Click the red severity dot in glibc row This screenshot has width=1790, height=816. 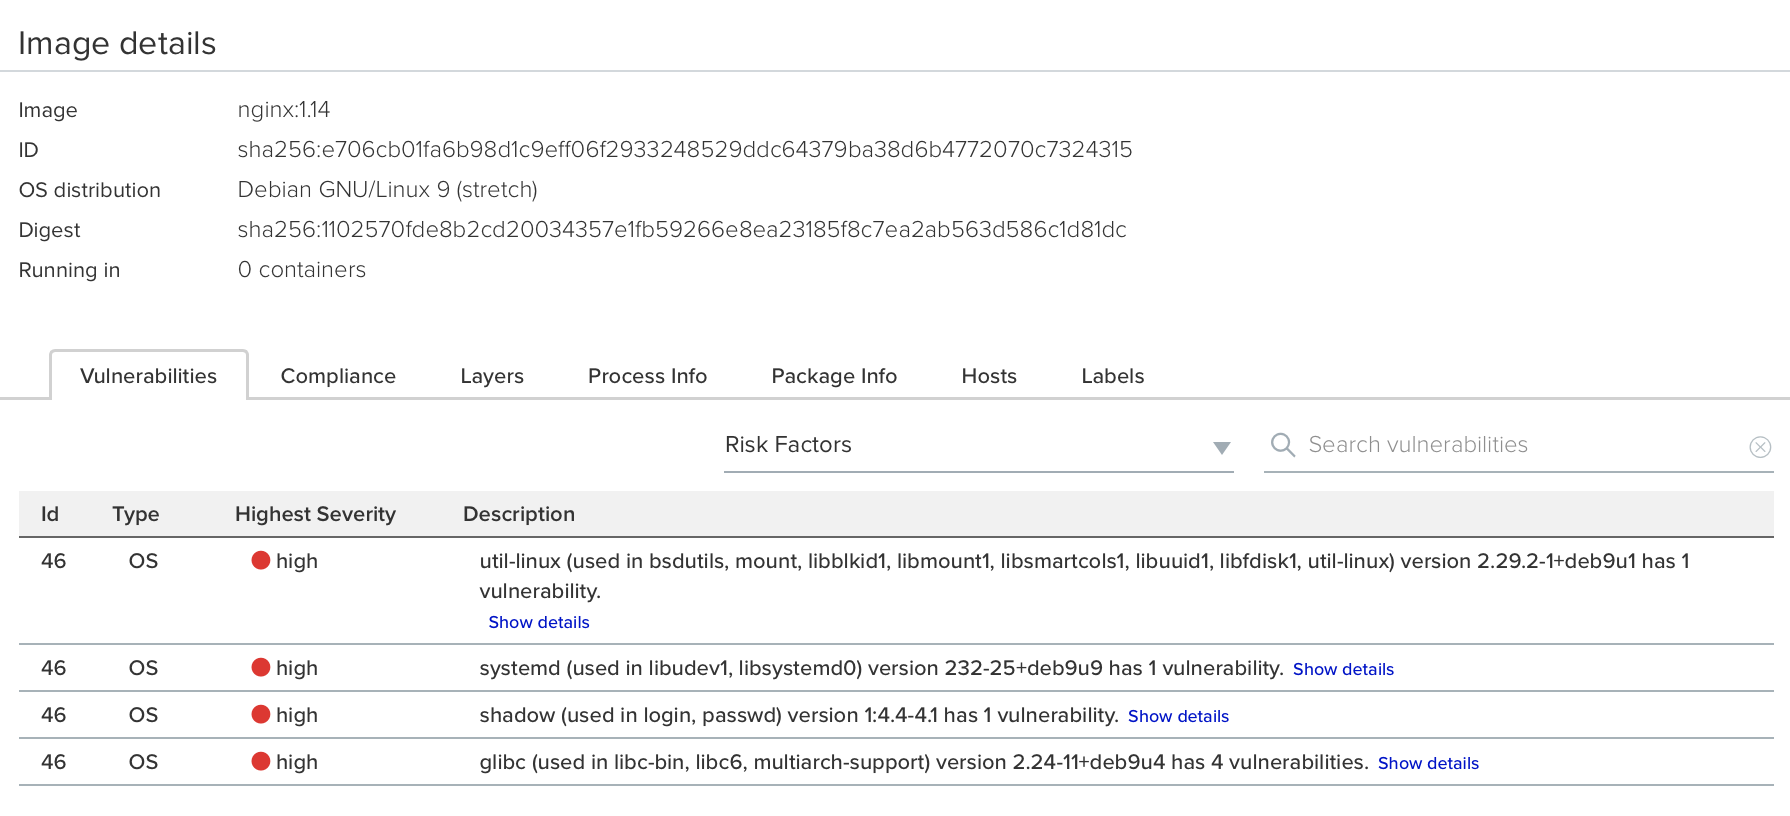[261, 761]
